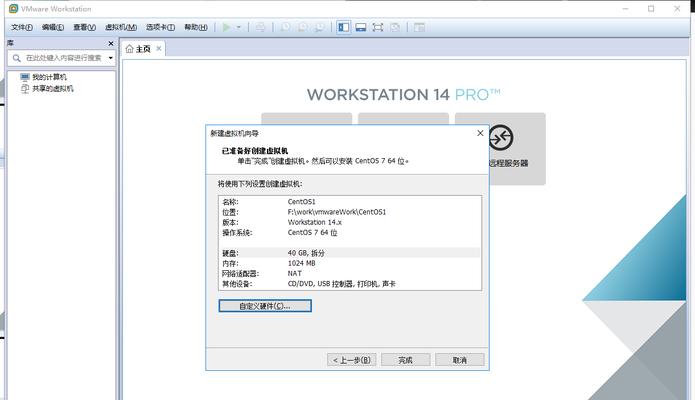Image resolution: width=695 pixels, height=400 pixels.
Task: Click the magnifier search icon in the library
Action: tap(17, 58)
